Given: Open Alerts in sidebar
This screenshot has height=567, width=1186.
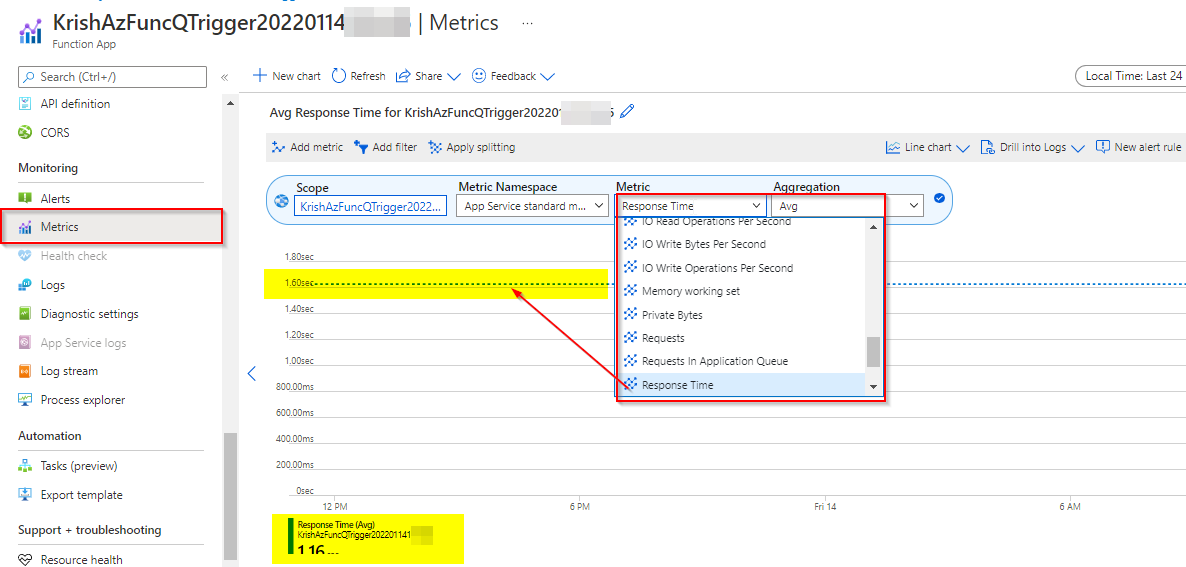Looking at the screenshot, I should point(55,198).
